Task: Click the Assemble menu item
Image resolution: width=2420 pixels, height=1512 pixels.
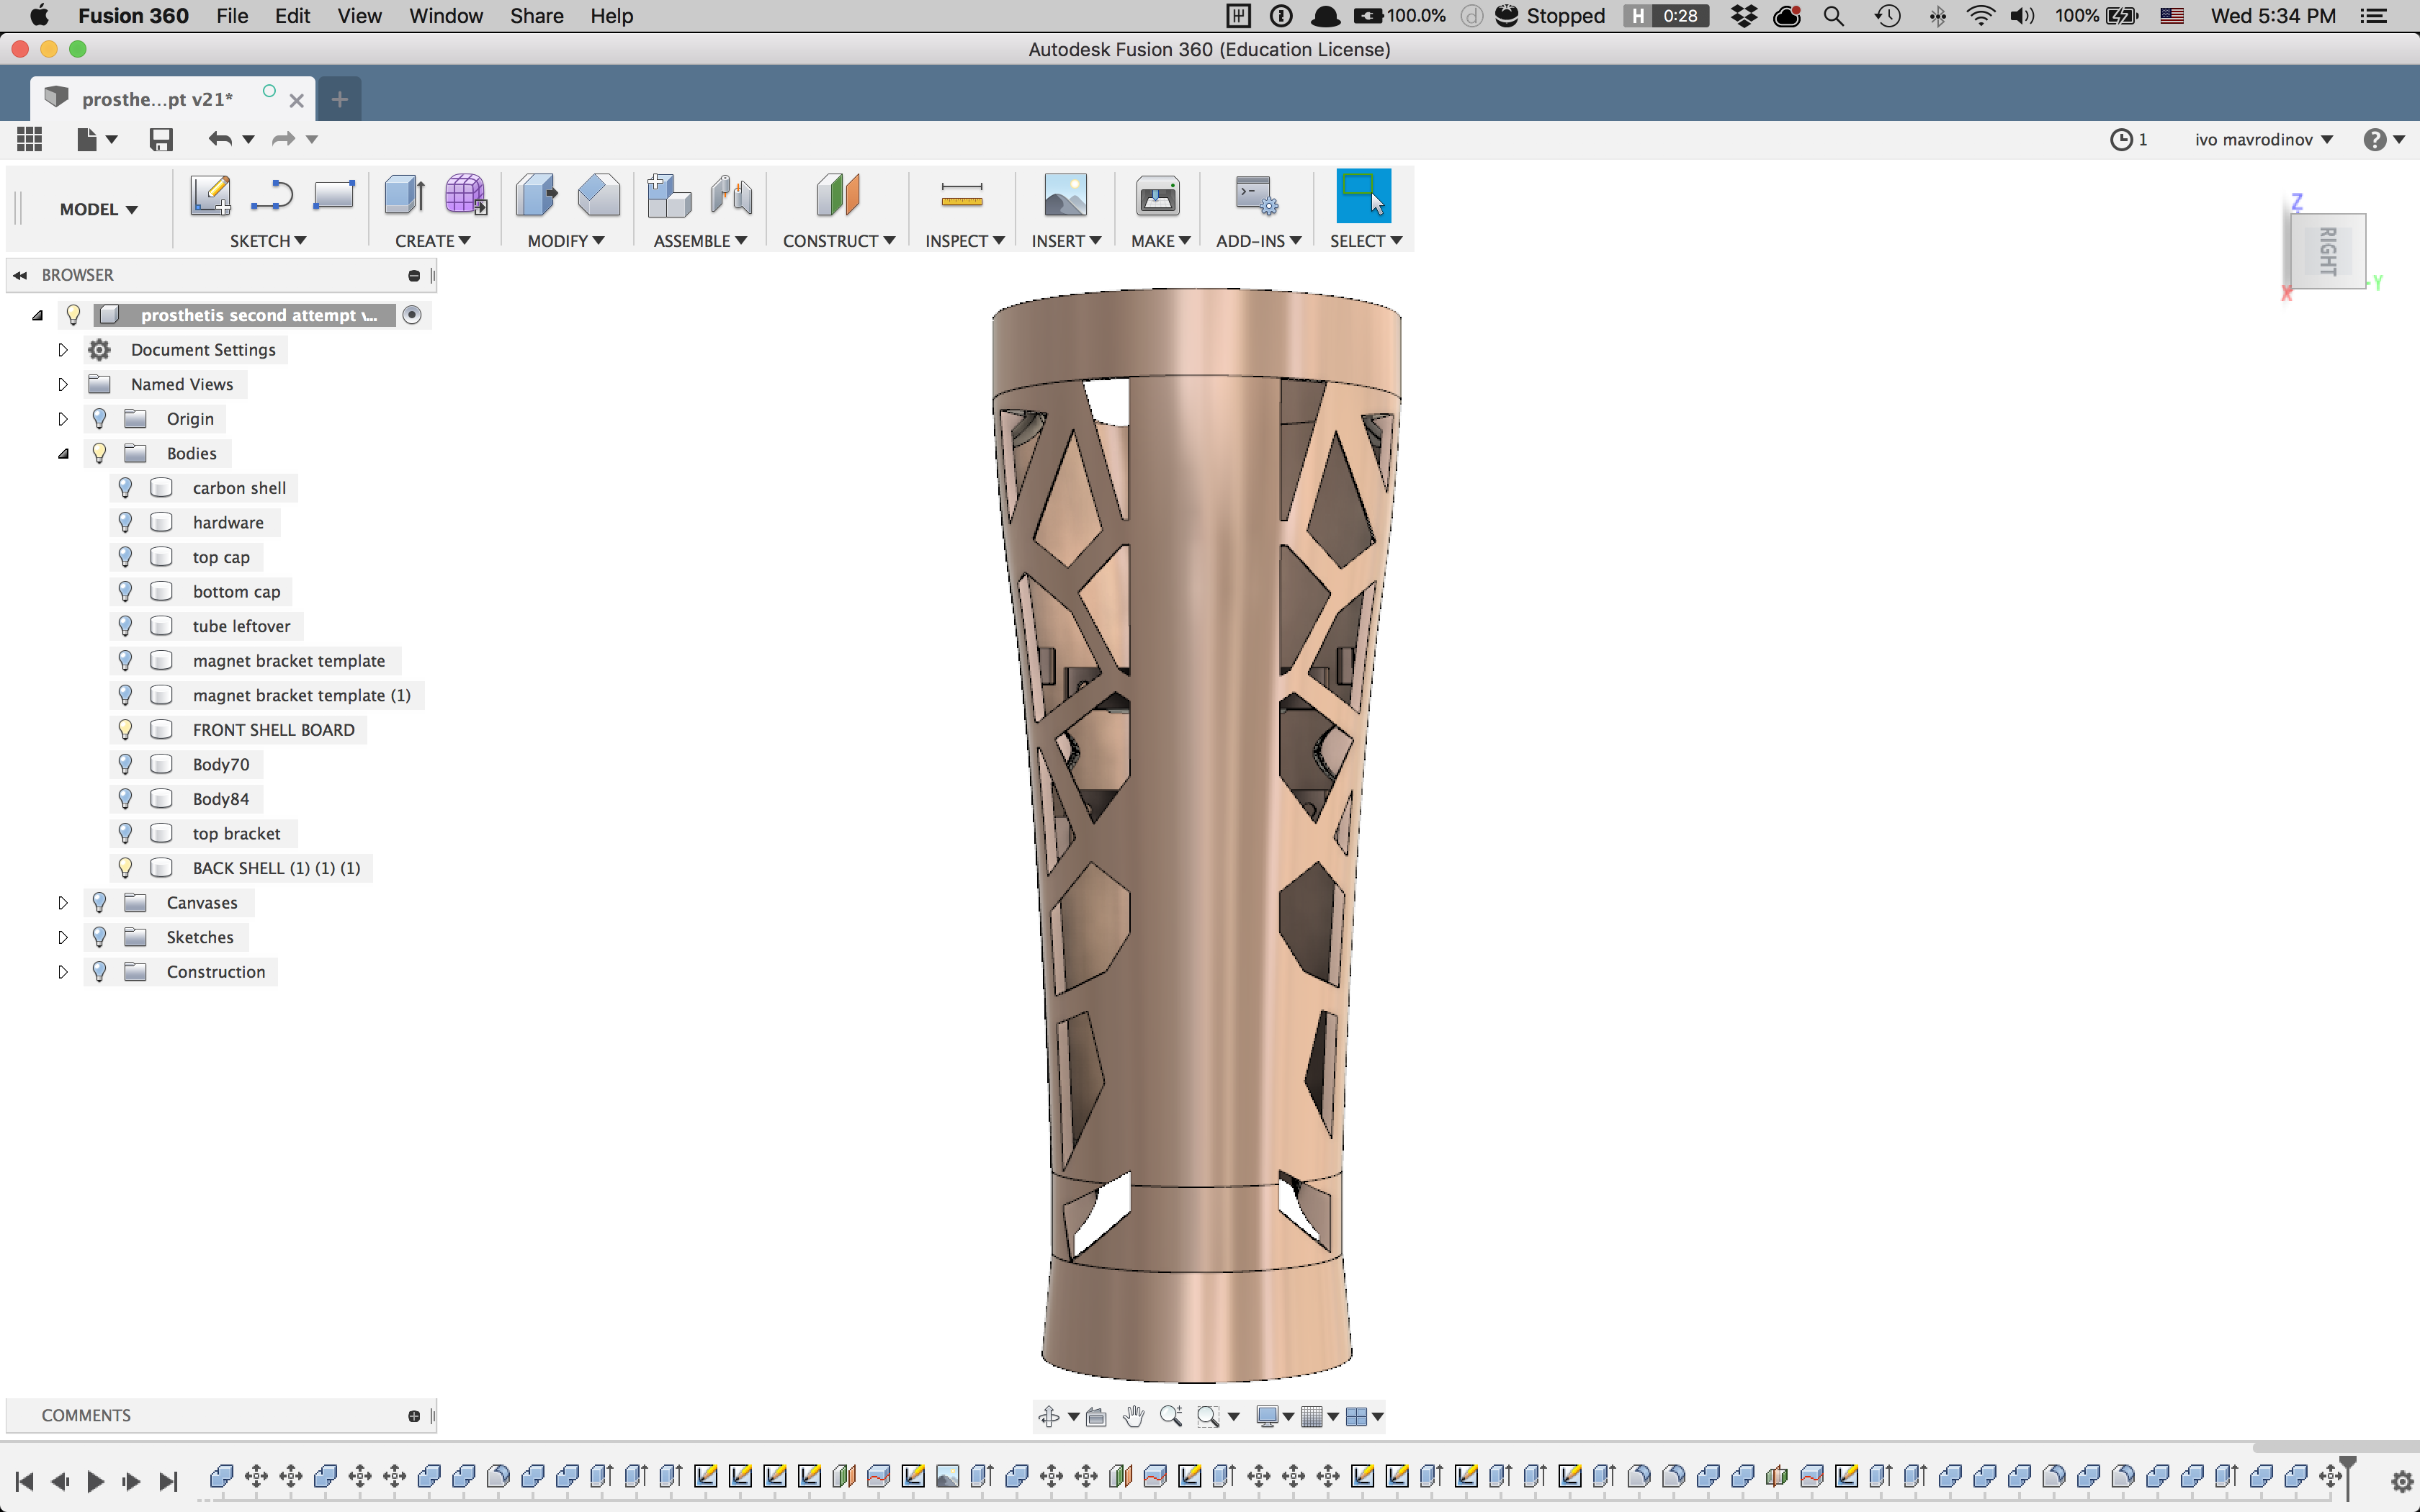Action: (x=697, y=240)
